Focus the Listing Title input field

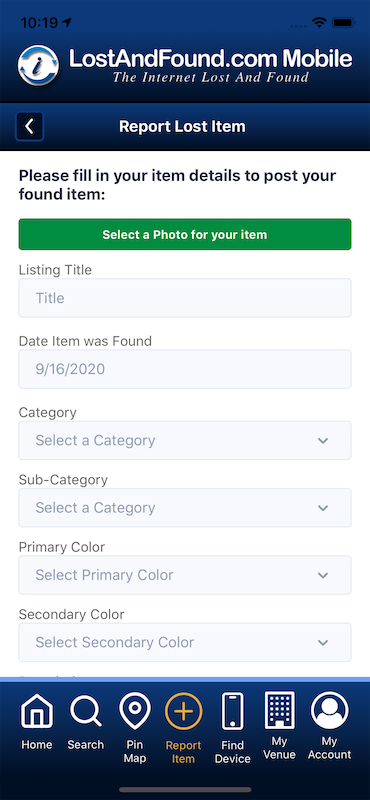point(185,298)
